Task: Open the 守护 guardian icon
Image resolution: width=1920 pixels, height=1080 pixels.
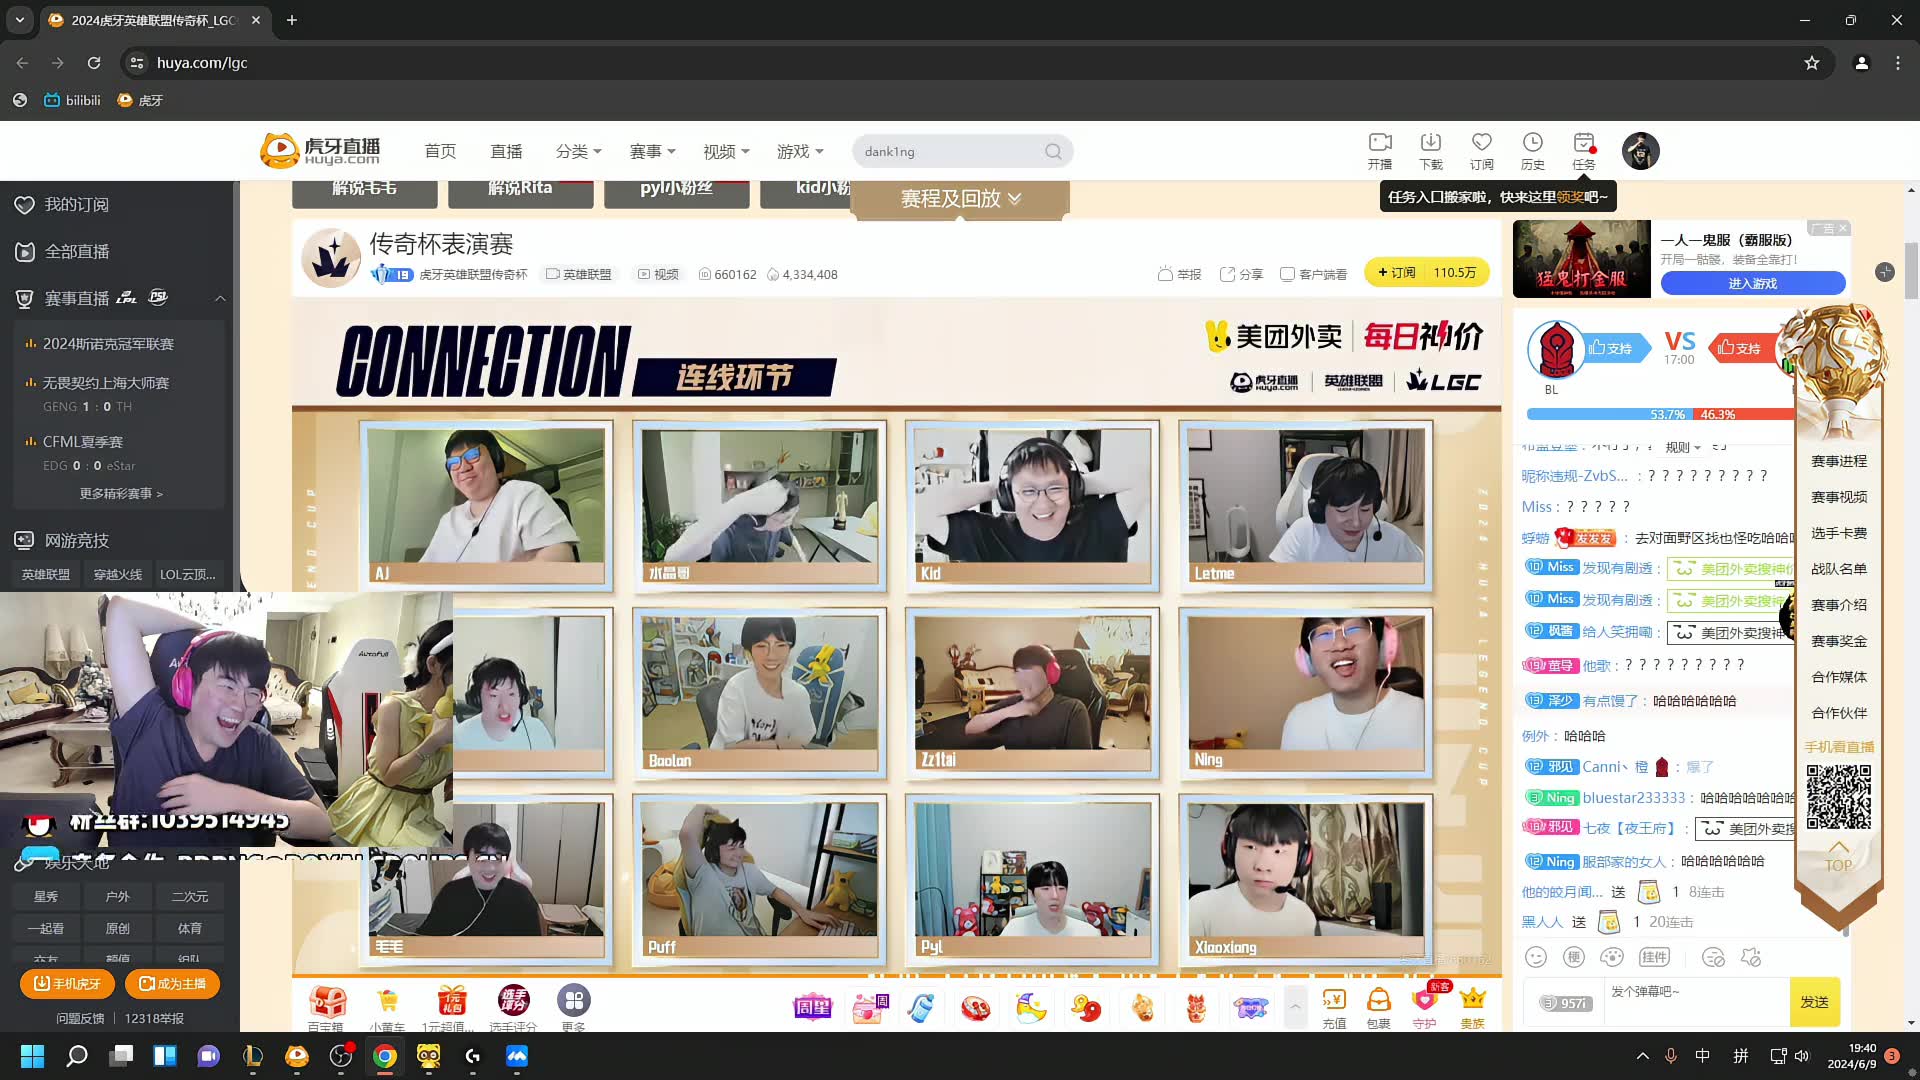Action: (x=1425, y=1008)
